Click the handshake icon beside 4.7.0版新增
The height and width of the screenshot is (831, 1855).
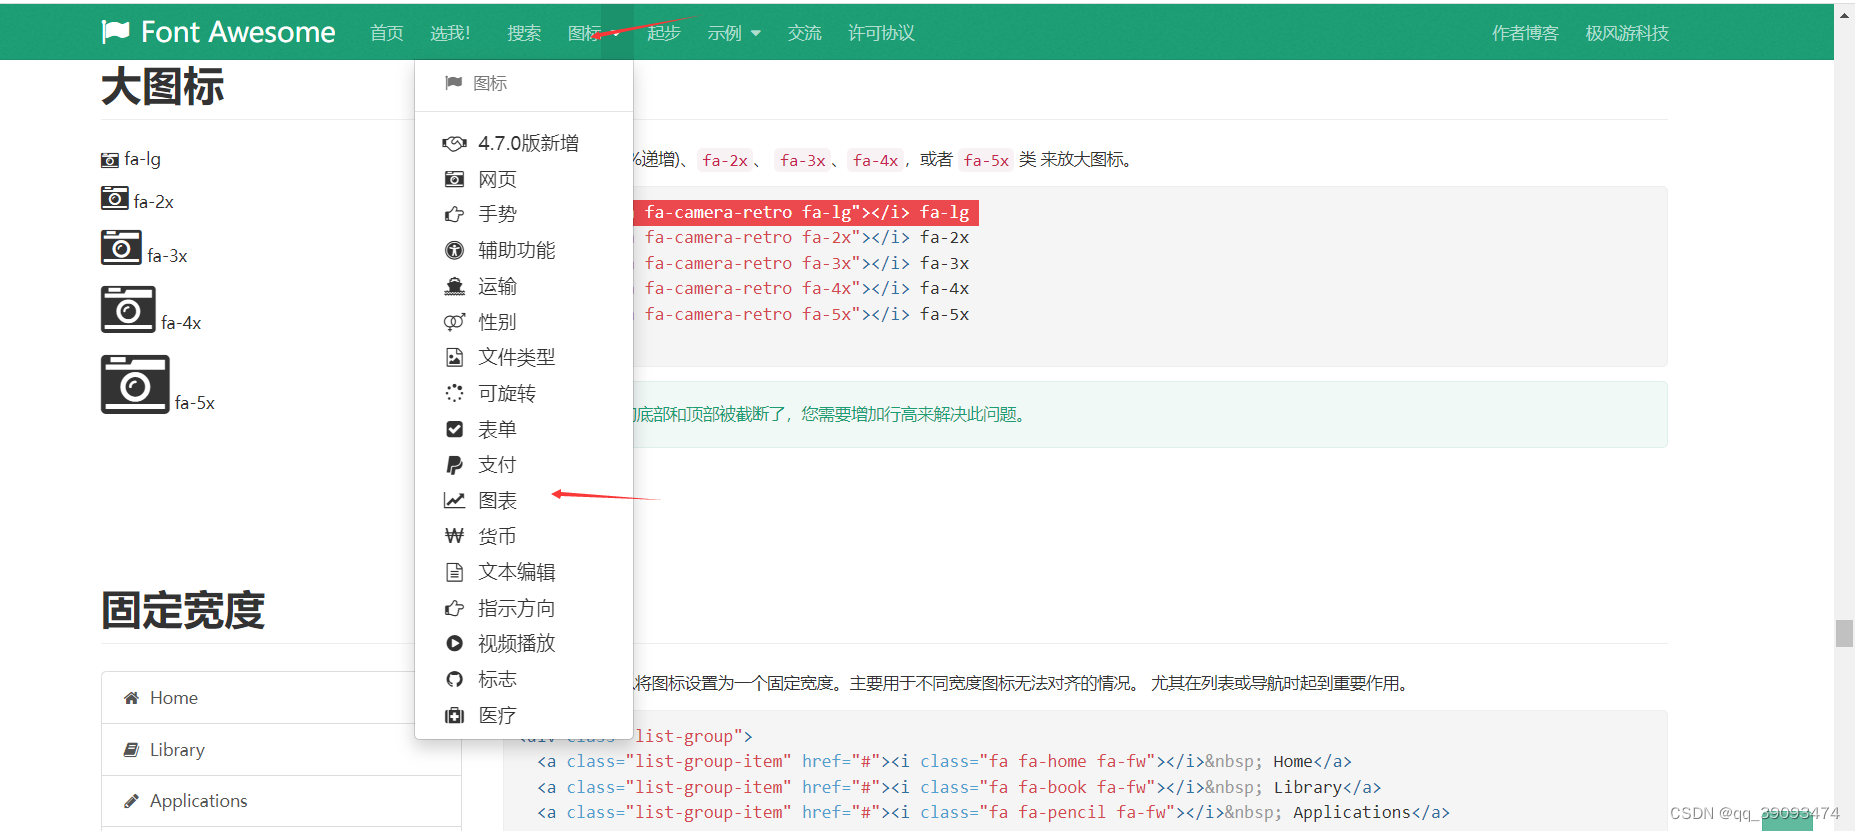click(x=454, y=144)
